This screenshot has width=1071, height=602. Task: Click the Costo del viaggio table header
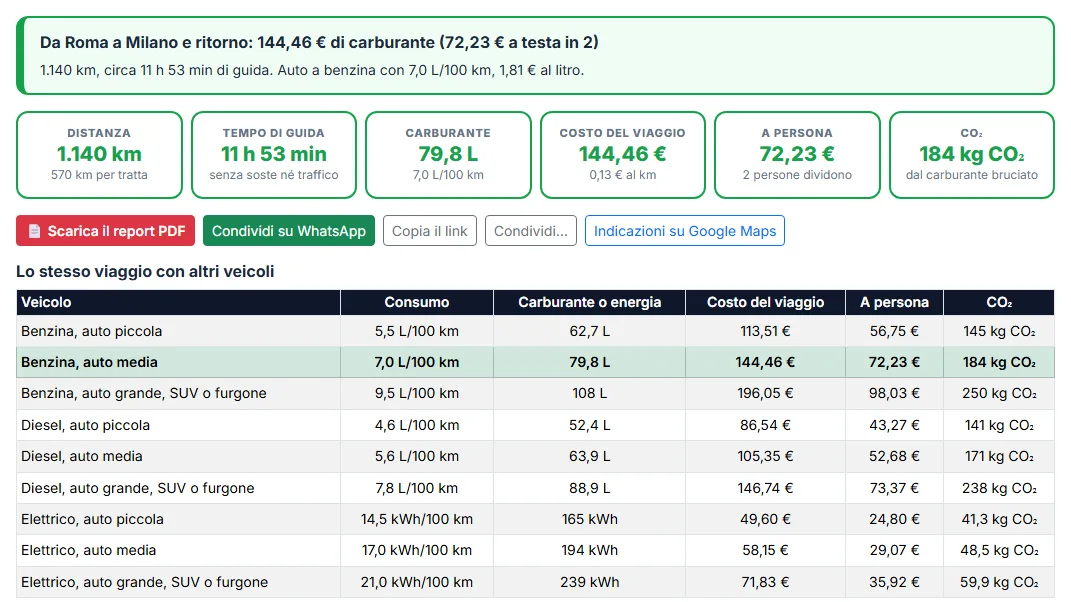tap(765, 302)
